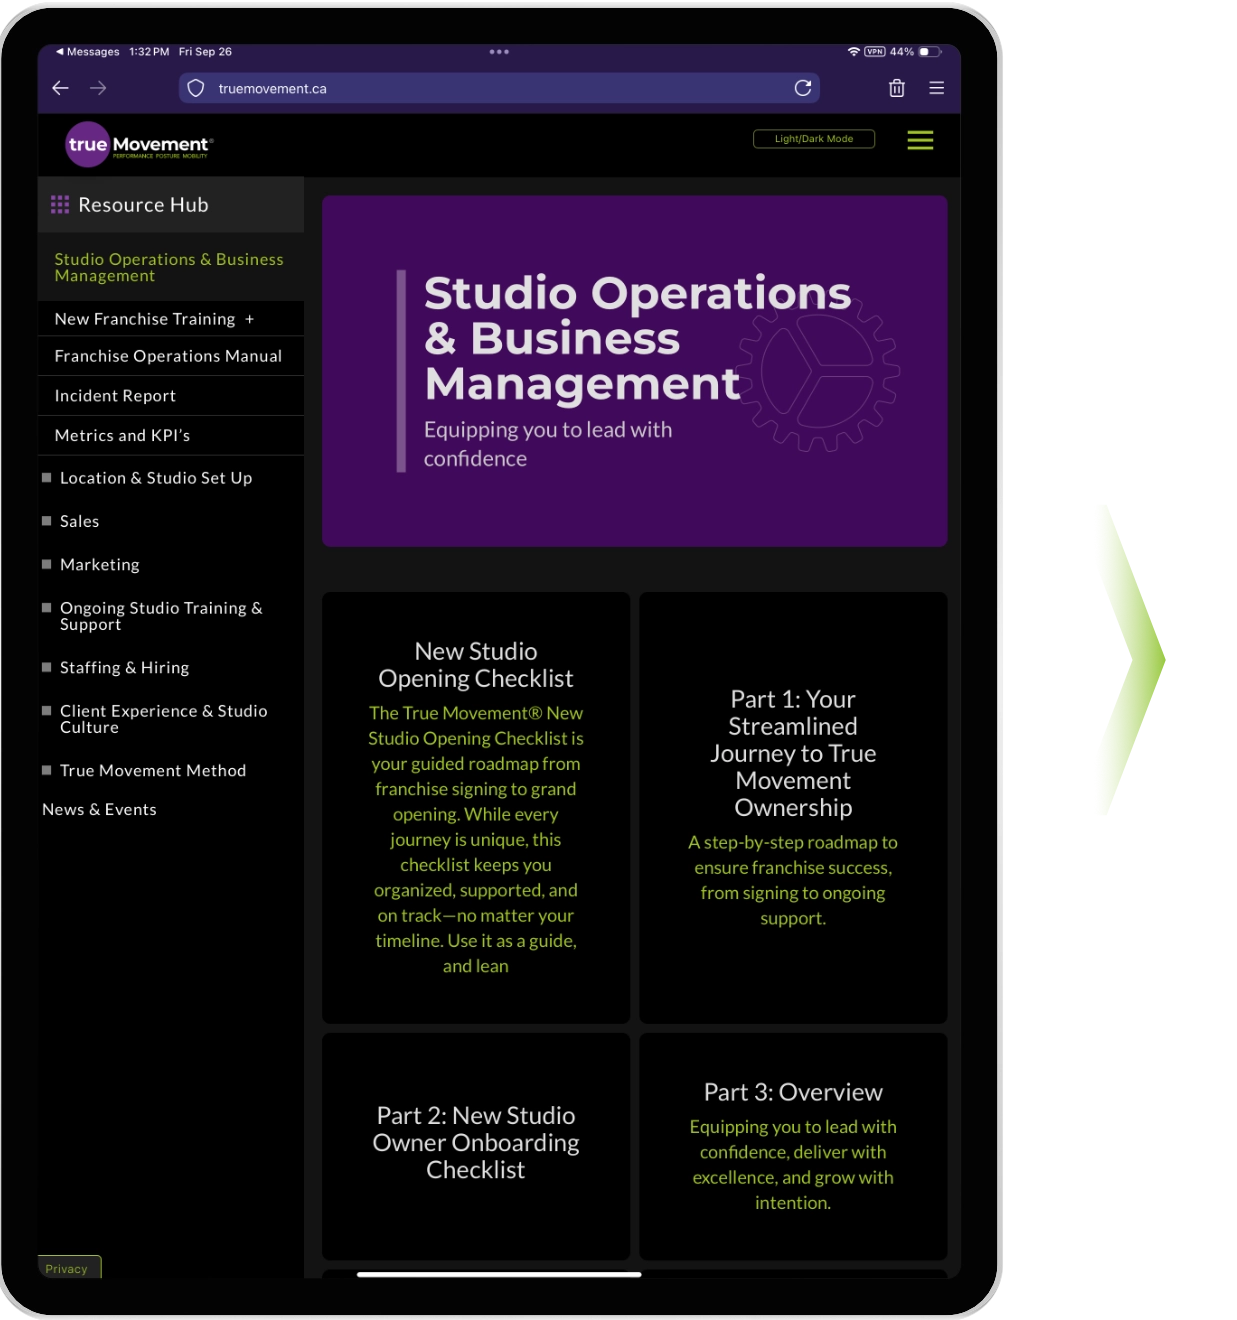Tap the three-dot multitasking indicator

pyautogui.click(x=499, y=52)
